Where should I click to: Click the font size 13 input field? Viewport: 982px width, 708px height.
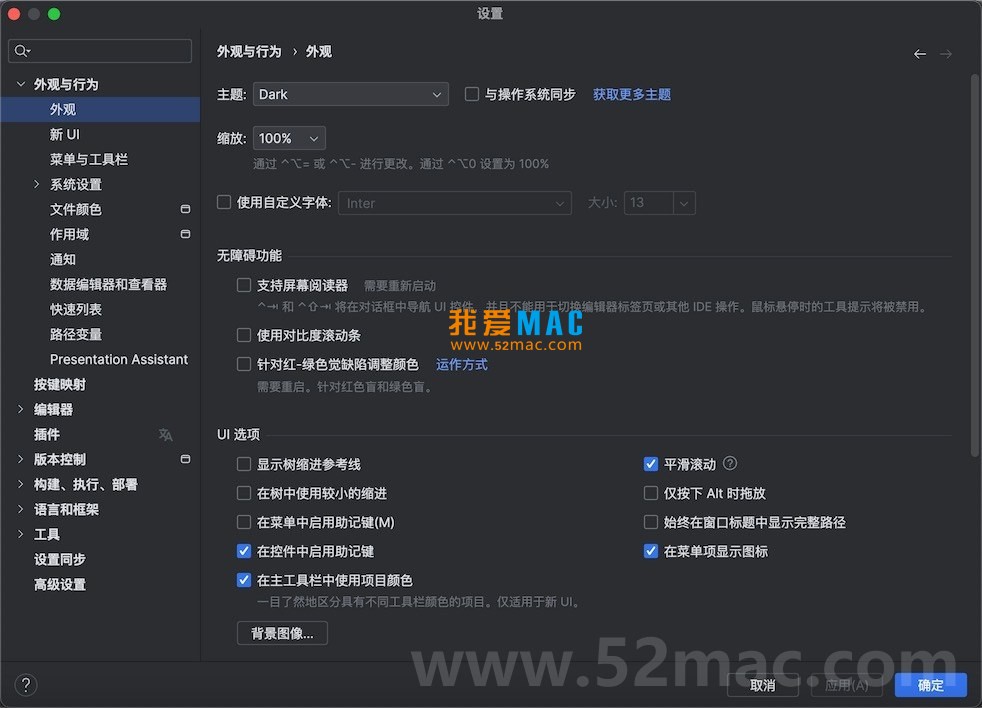(649, 203)
